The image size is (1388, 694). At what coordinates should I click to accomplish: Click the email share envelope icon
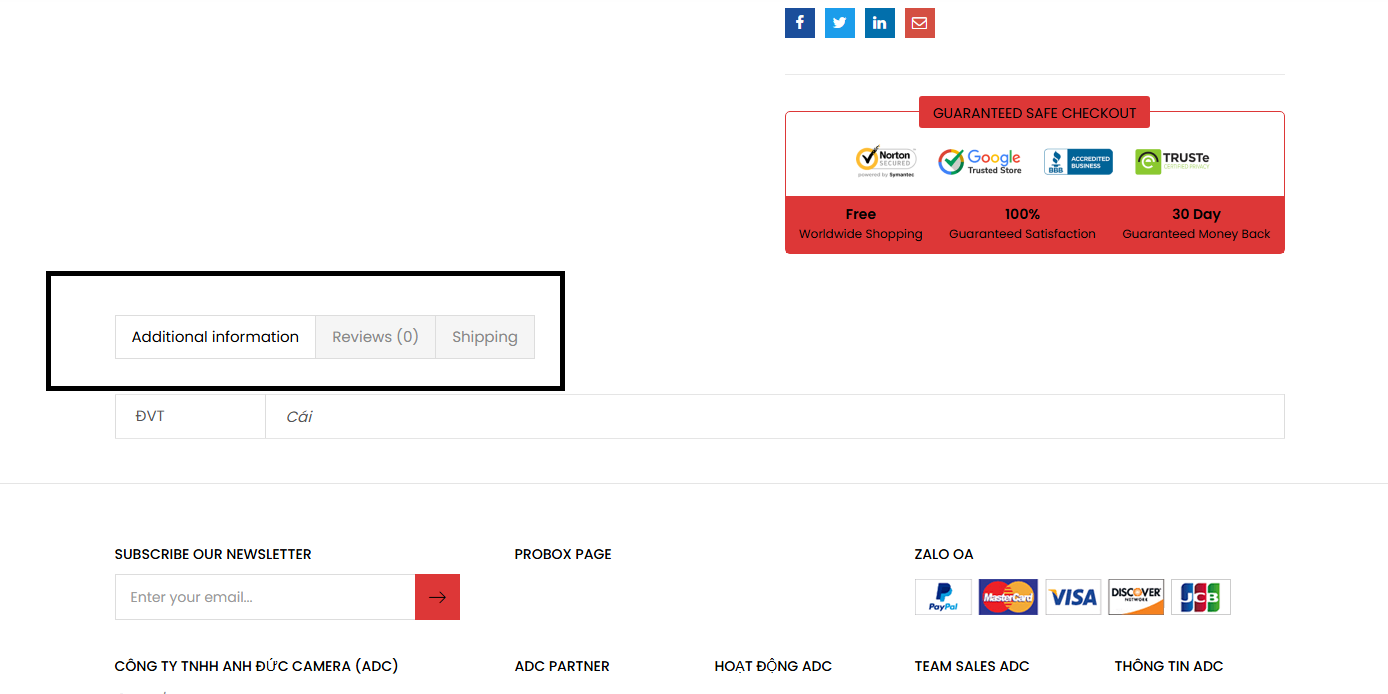click(x=919, y=23)
